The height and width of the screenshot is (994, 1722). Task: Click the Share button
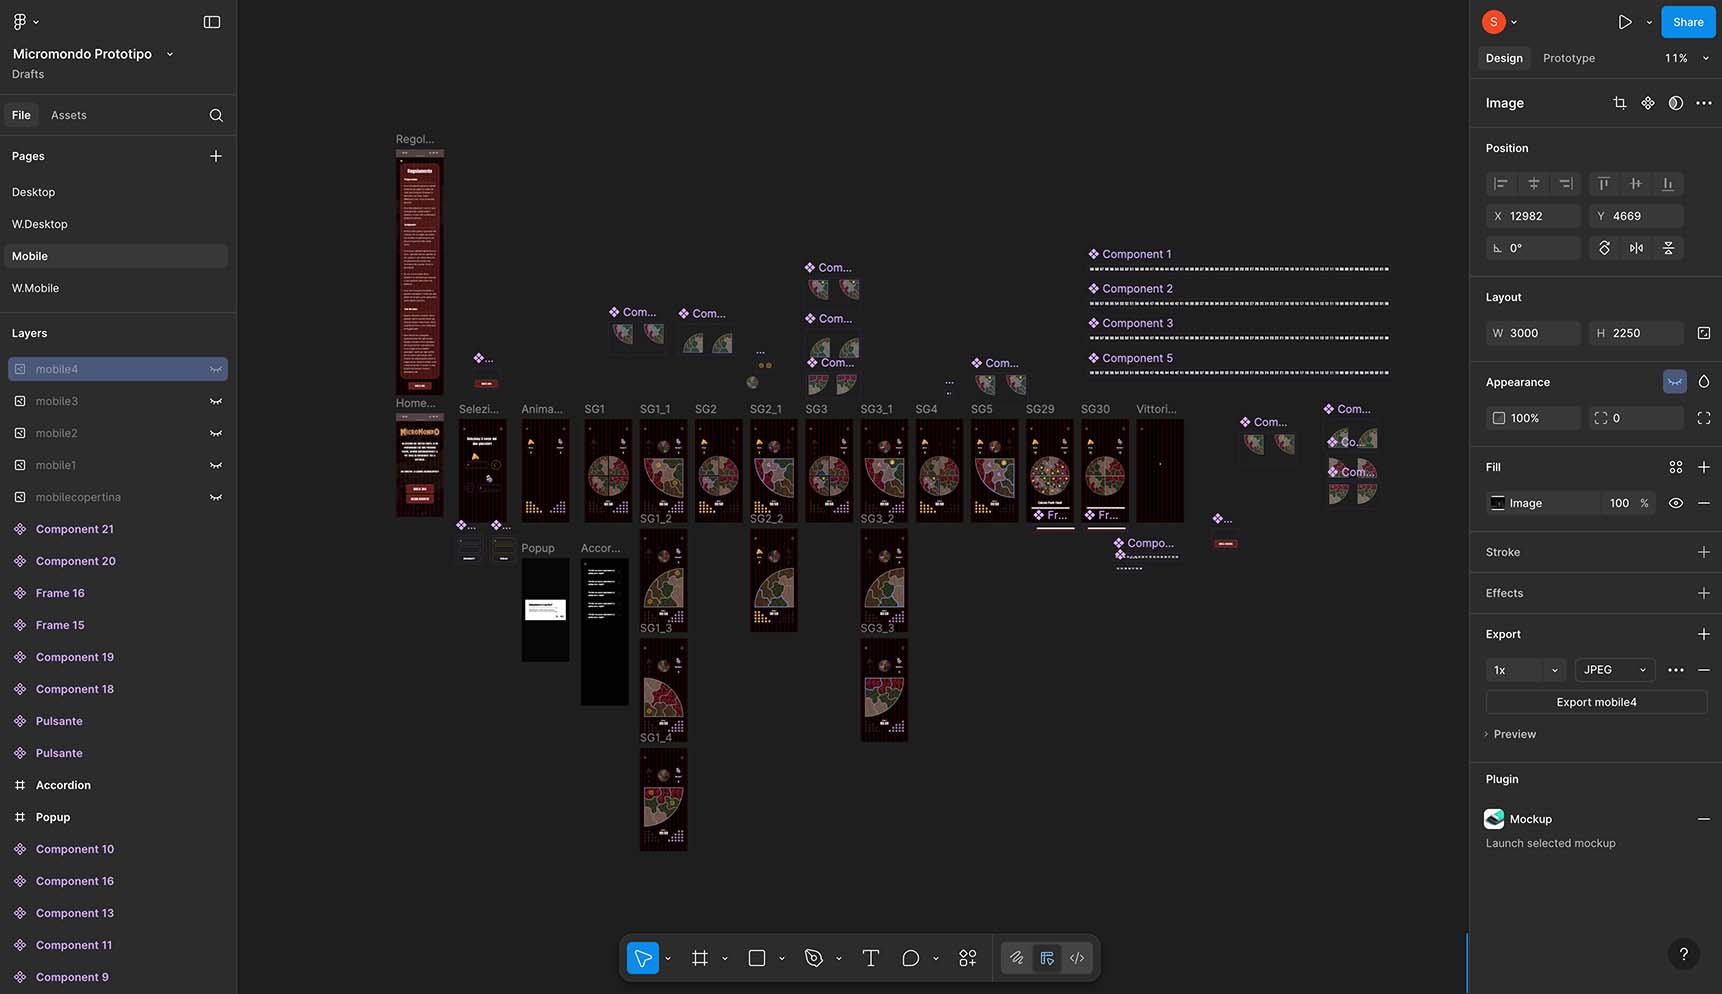point(1687,22)
